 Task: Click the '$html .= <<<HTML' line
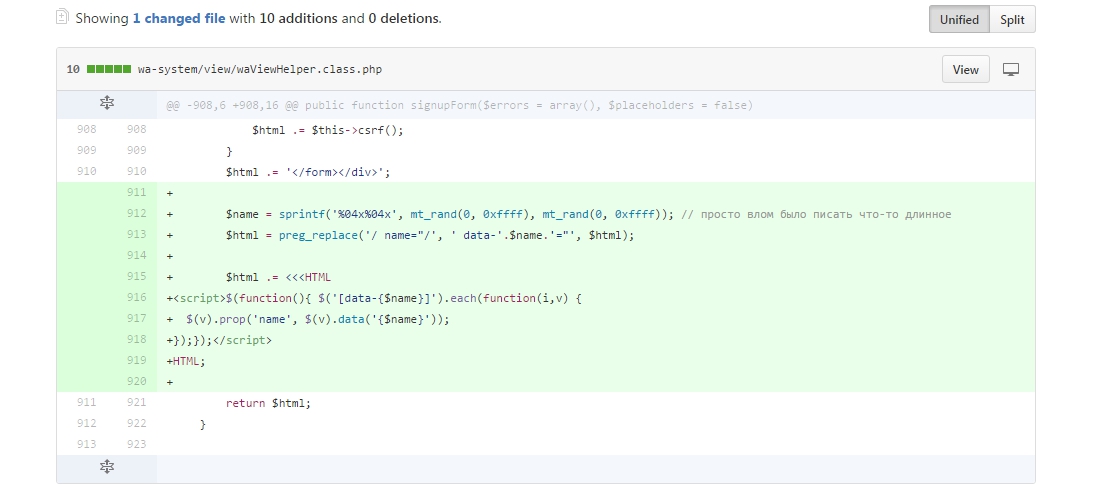278,277
